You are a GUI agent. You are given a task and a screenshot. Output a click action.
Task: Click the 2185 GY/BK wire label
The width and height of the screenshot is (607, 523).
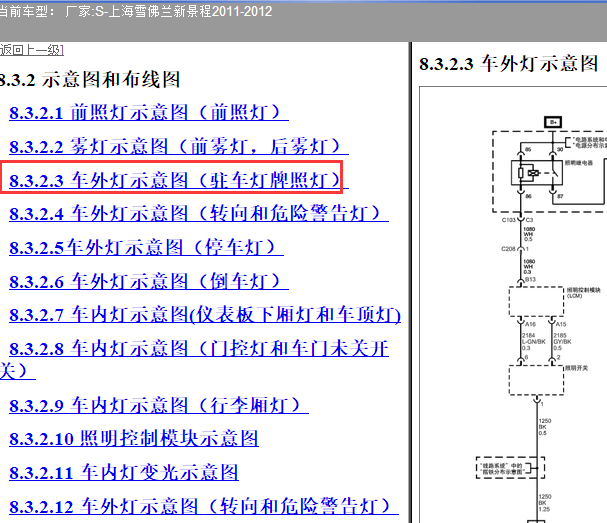[562, 341]
